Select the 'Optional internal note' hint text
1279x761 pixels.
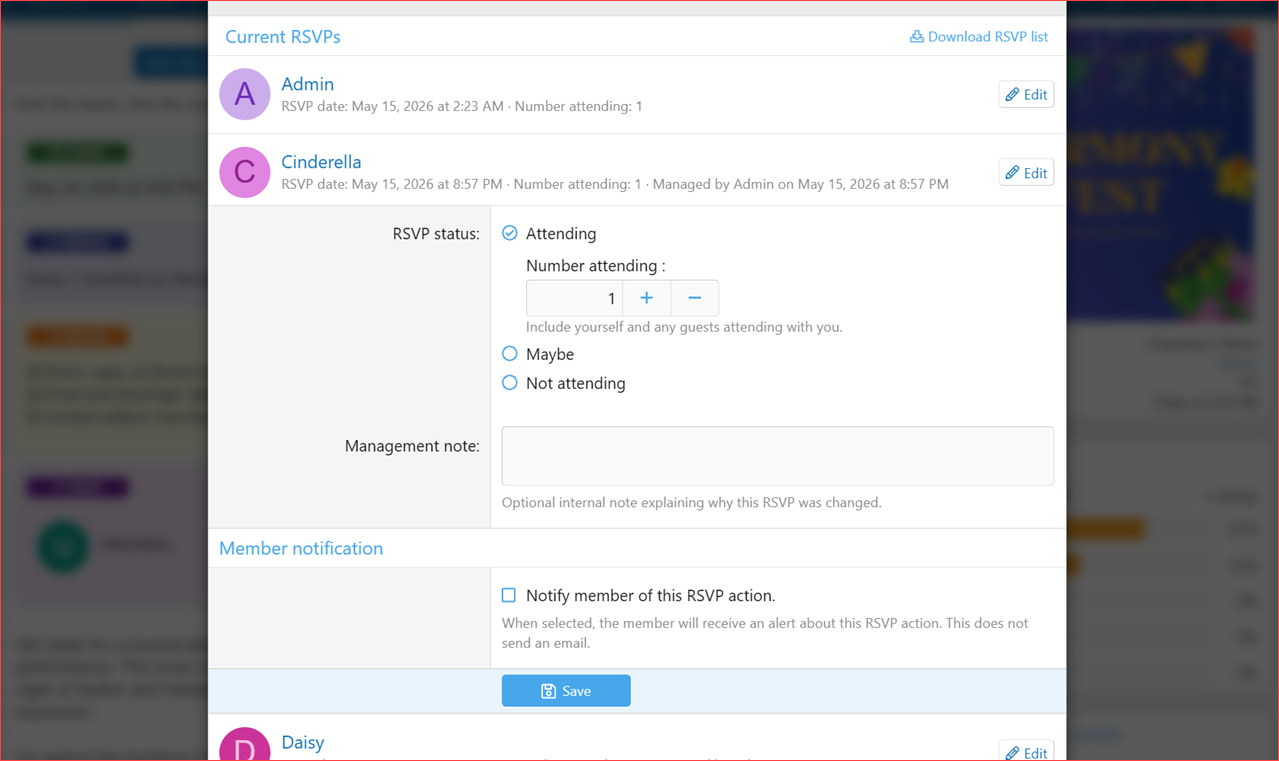(692, 503)
